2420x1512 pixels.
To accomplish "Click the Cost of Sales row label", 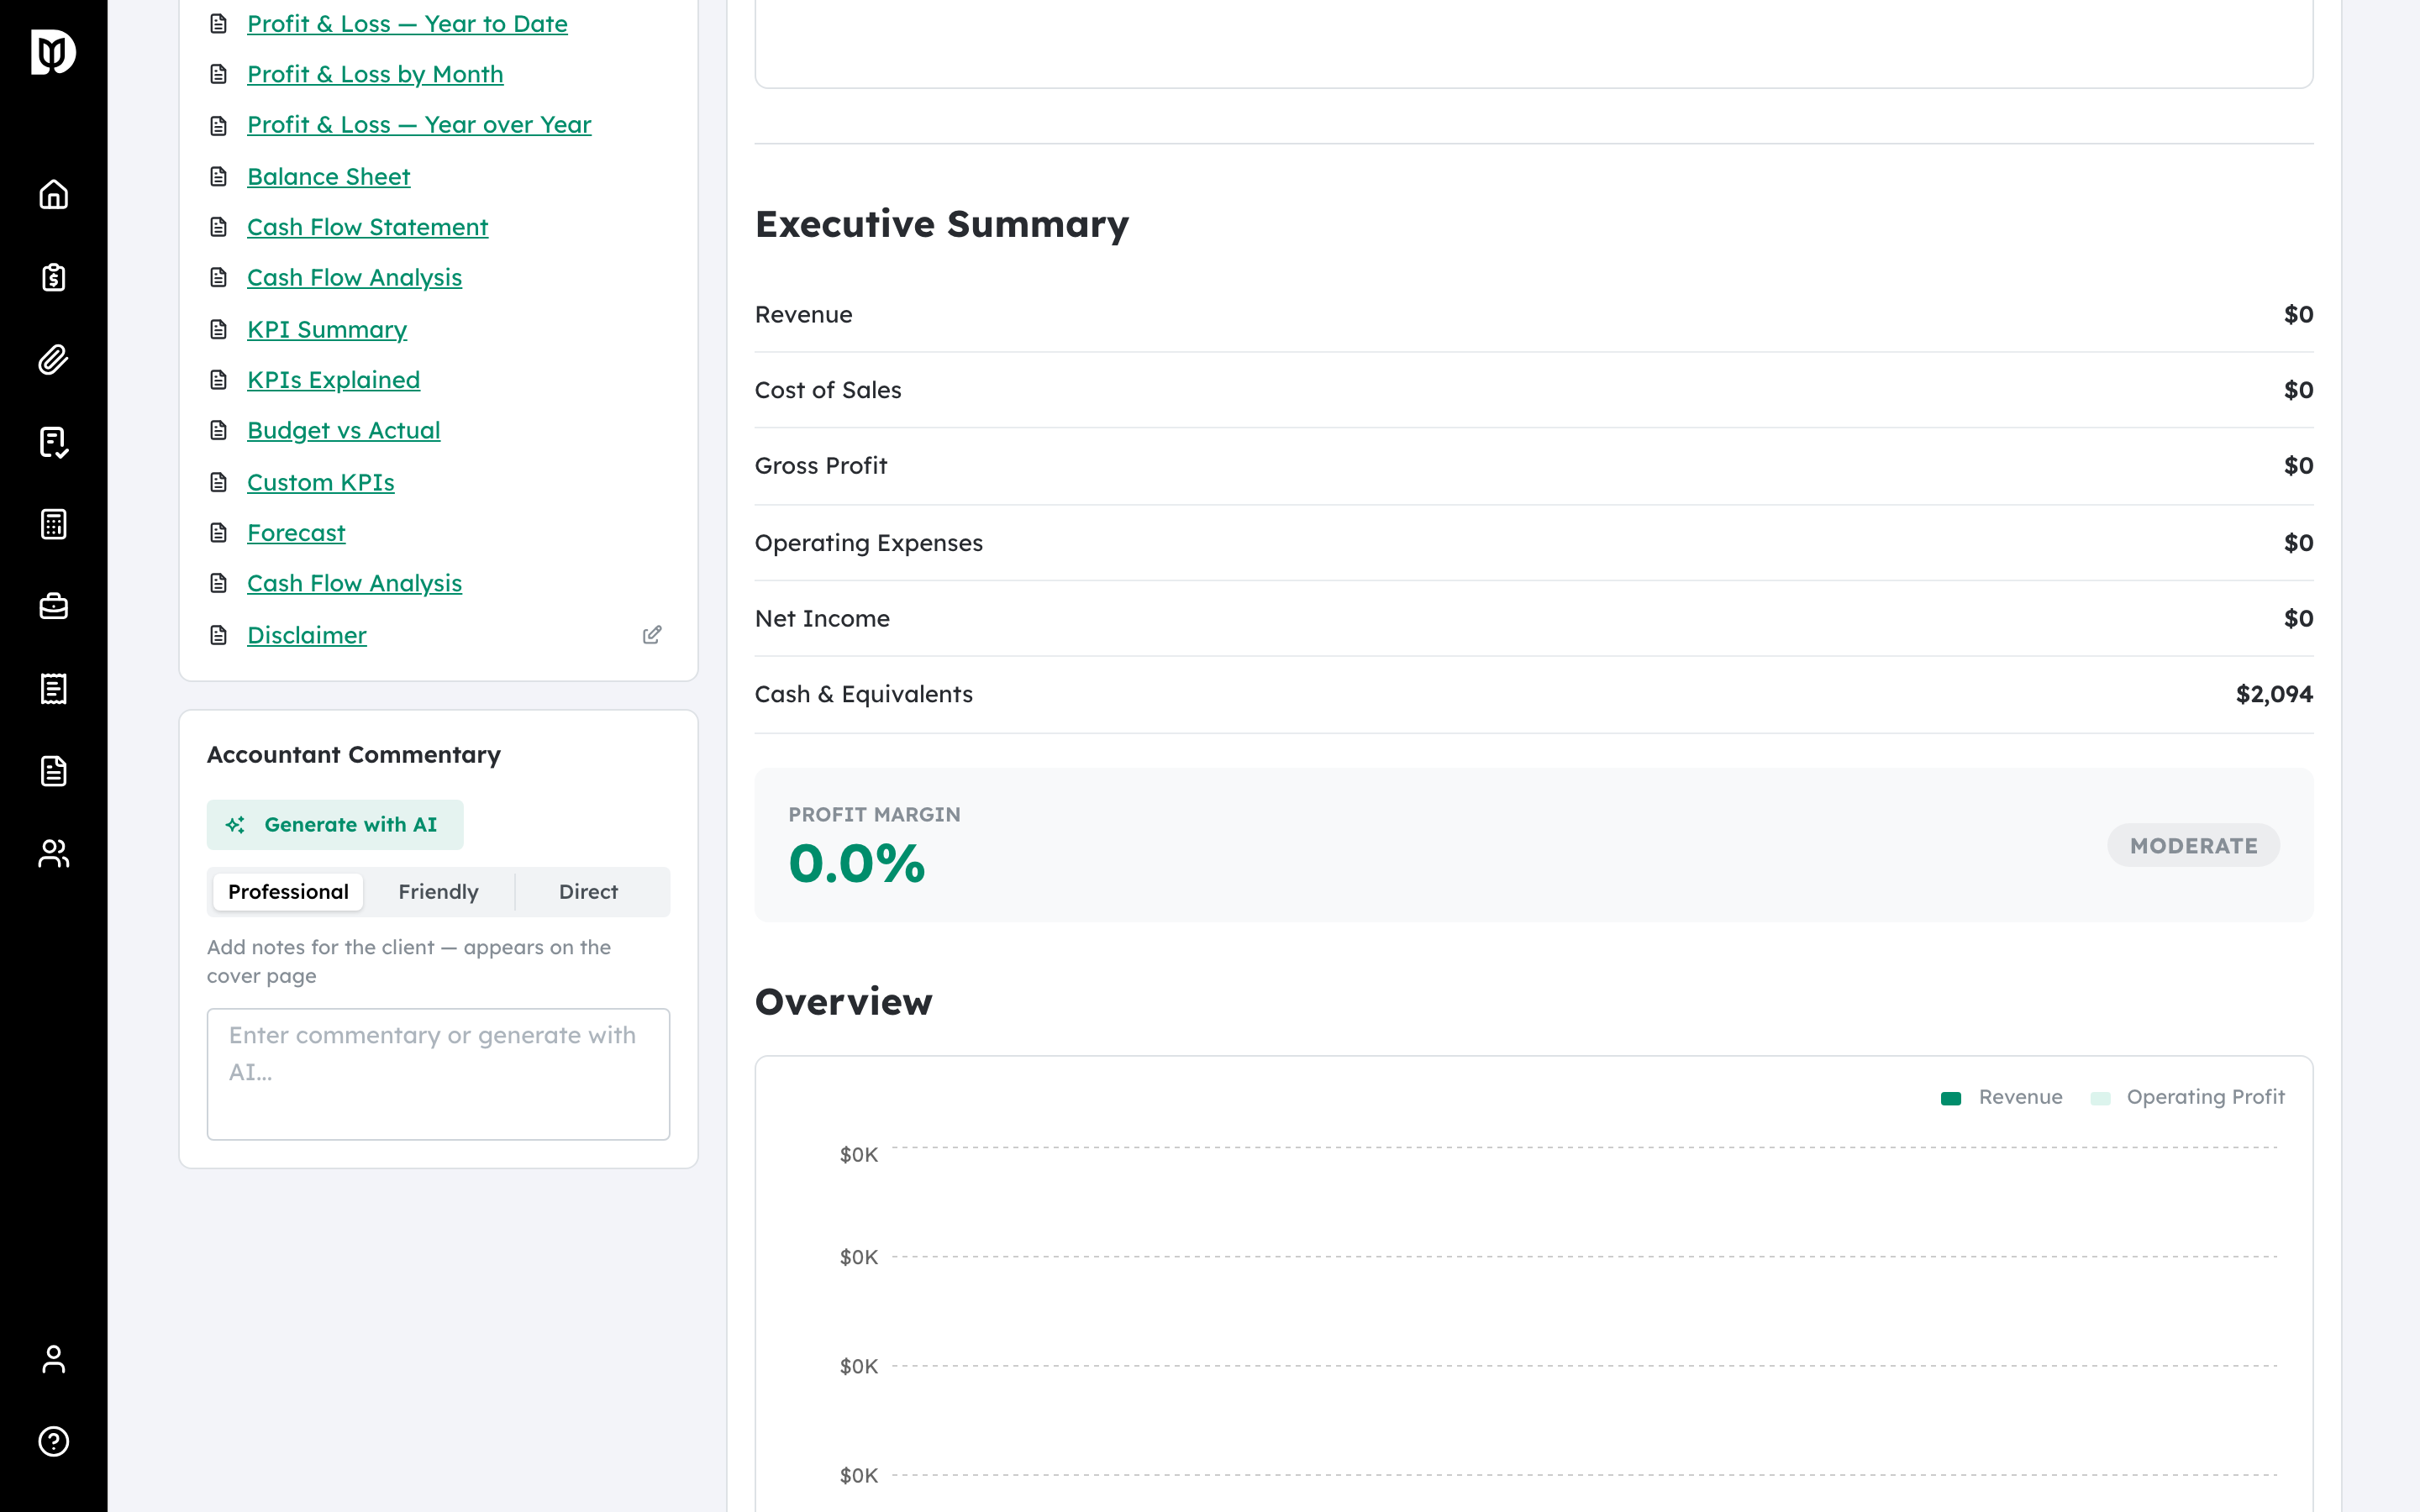I will pos(828,390).
